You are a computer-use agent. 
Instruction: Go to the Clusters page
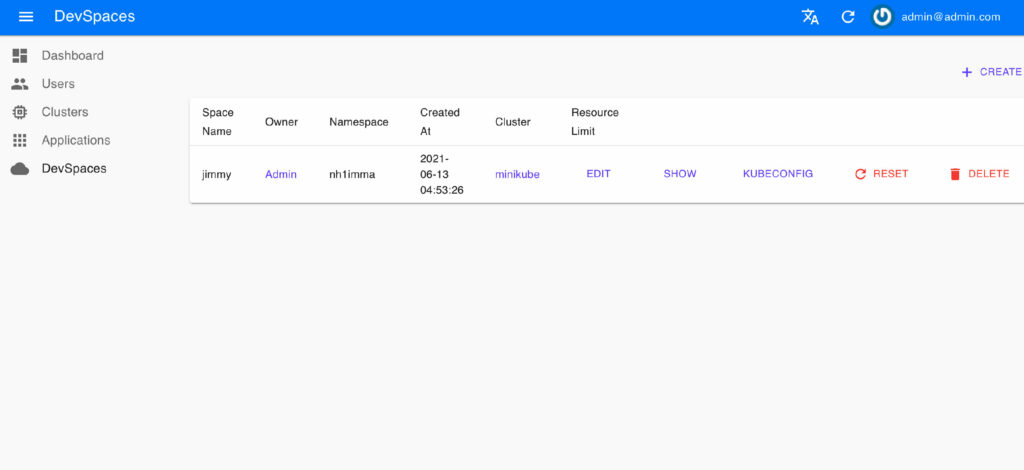coord(65,112)
